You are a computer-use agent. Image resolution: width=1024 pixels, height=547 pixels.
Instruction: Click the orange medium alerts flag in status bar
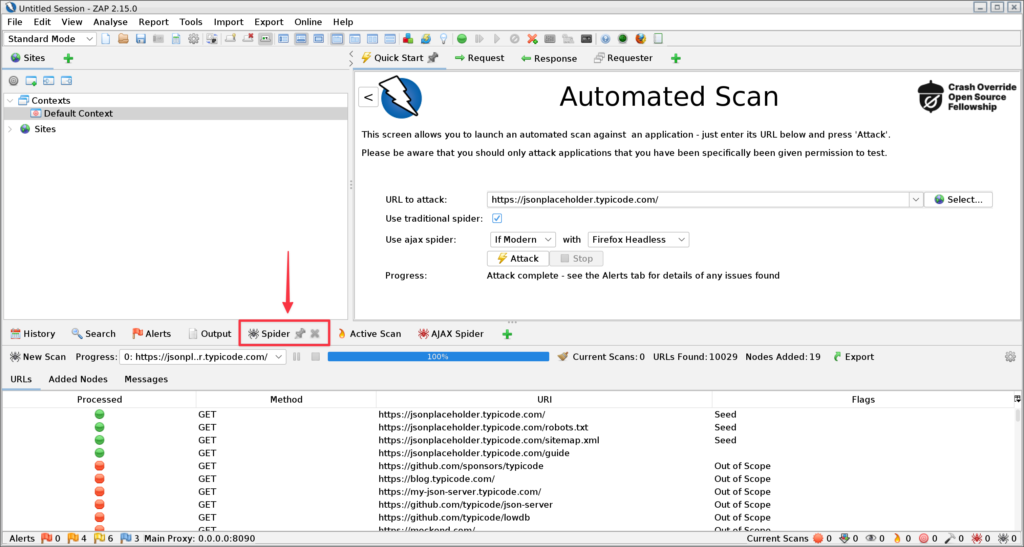pos(72,539)
